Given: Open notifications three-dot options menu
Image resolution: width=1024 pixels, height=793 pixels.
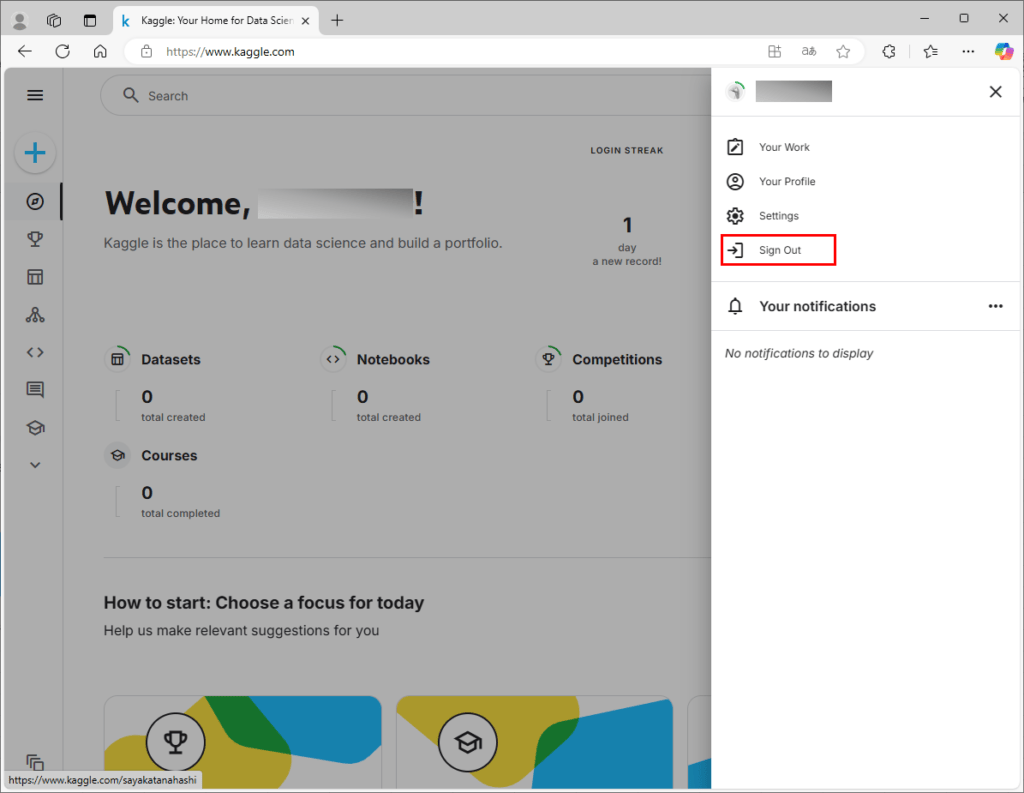Looking at the screenshot, I should point(995,306).
